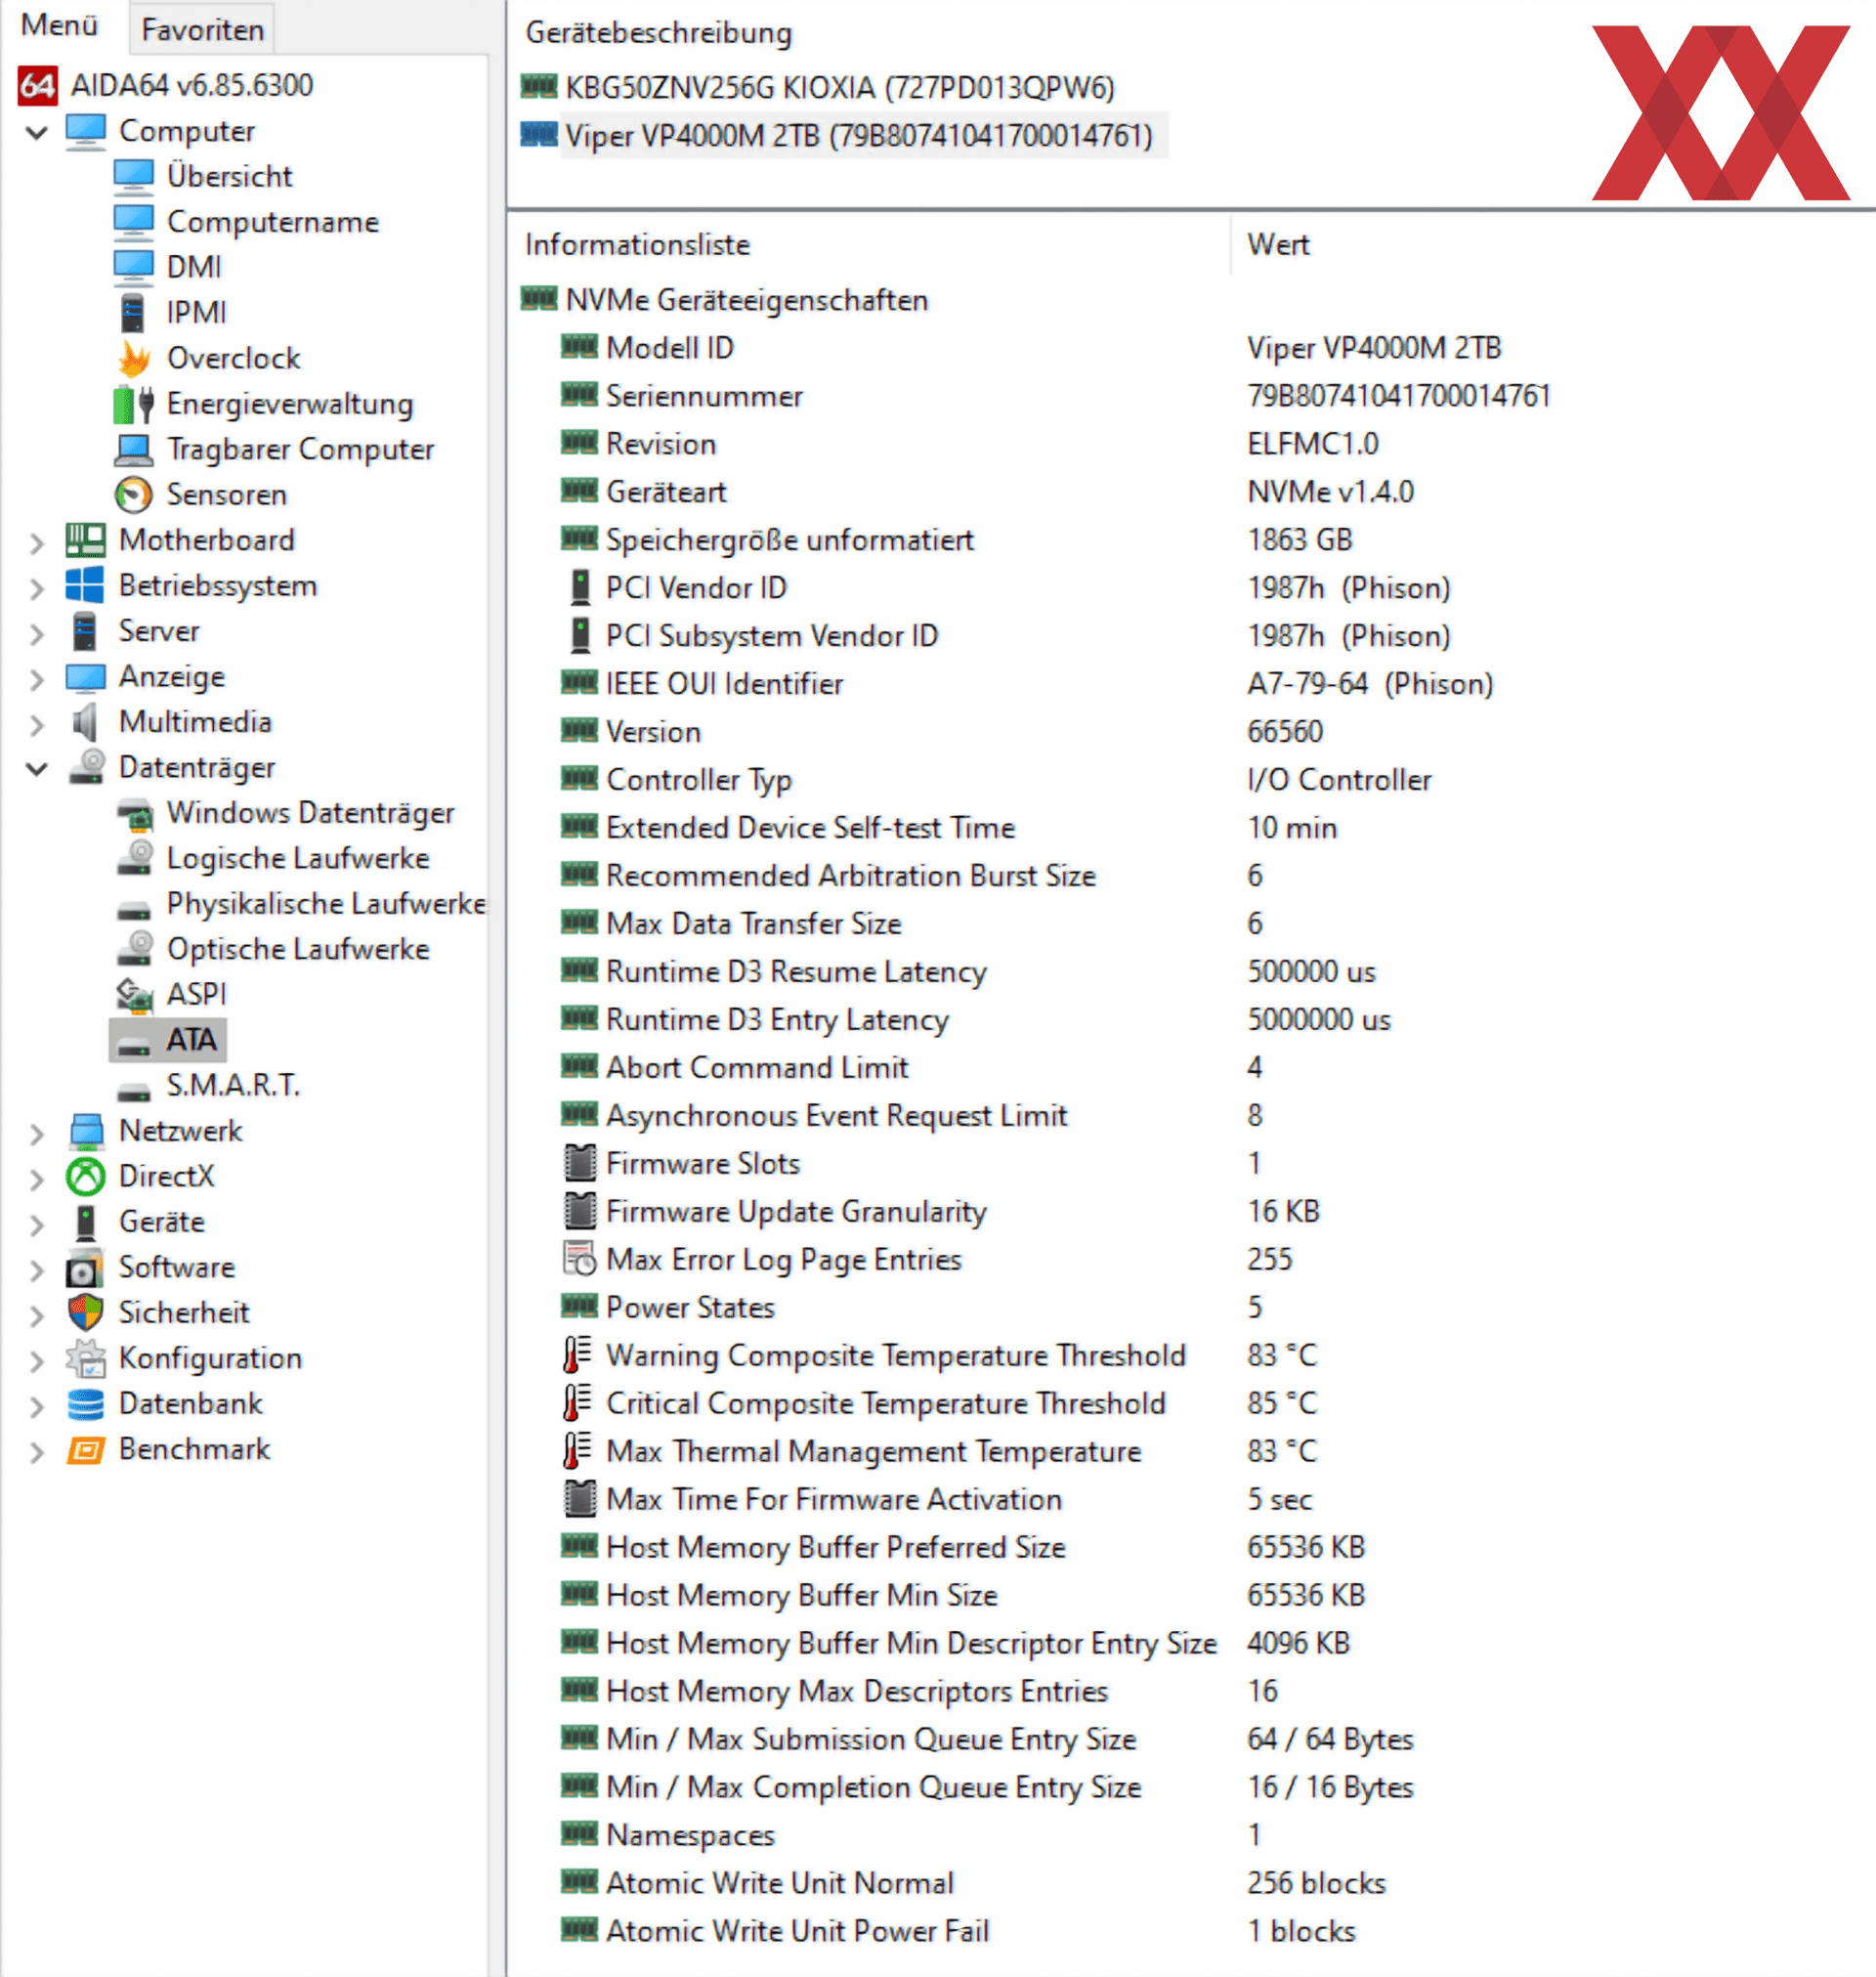The height and width of the screenshot is (1977, 1876).
Task: Select Optische Laufwerke icon
Action: [135, 950]
